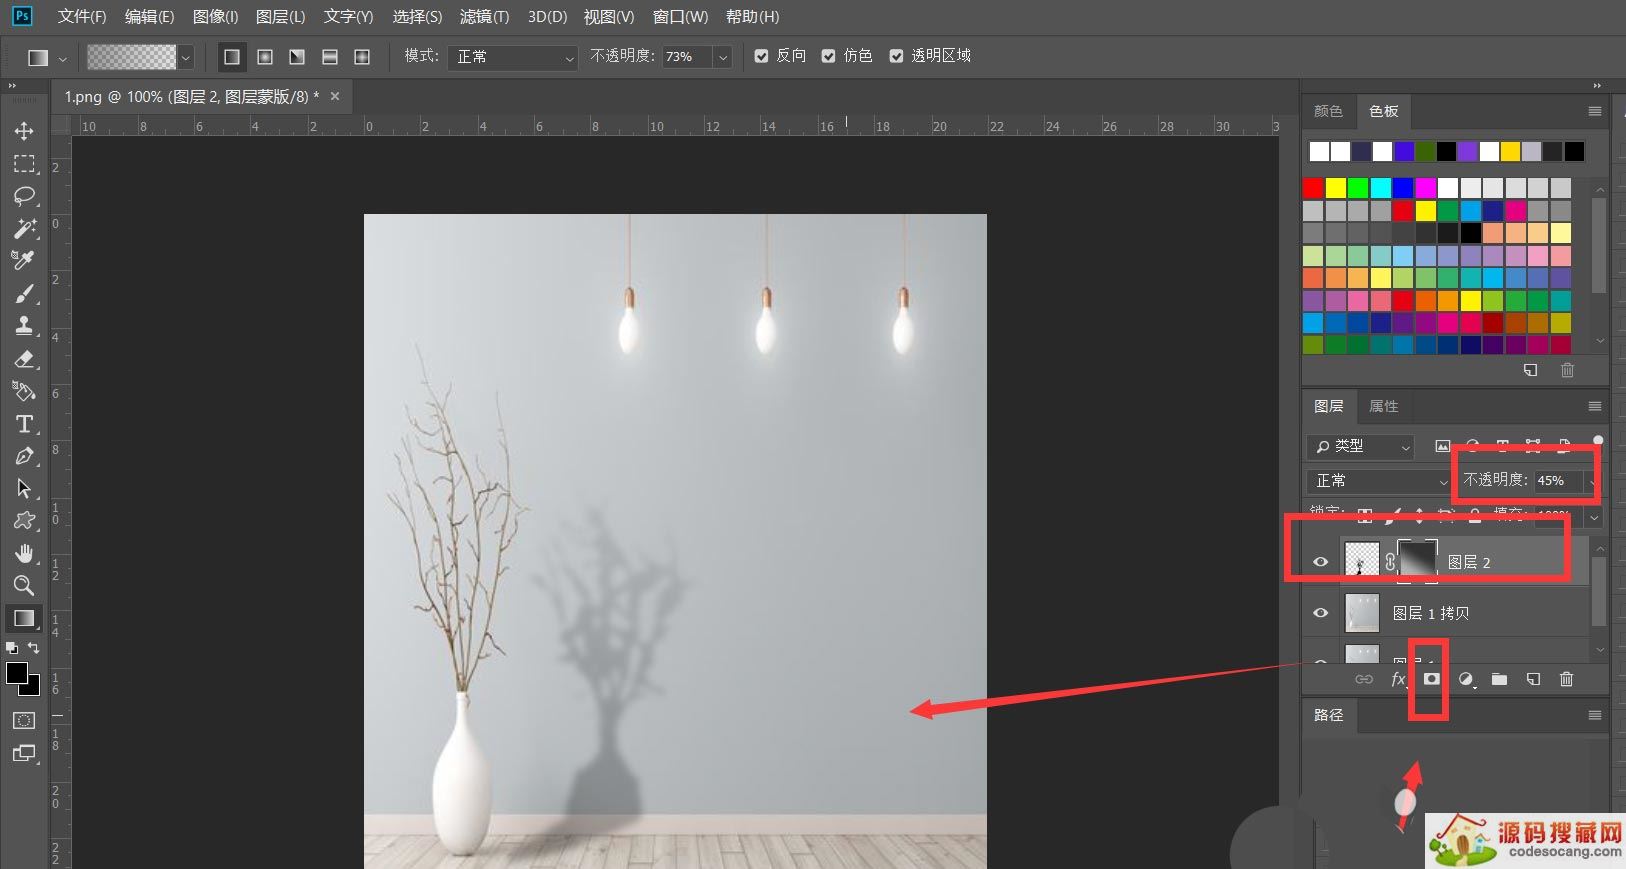Toggle the 反向 checkbox

[x=761, y=56]
